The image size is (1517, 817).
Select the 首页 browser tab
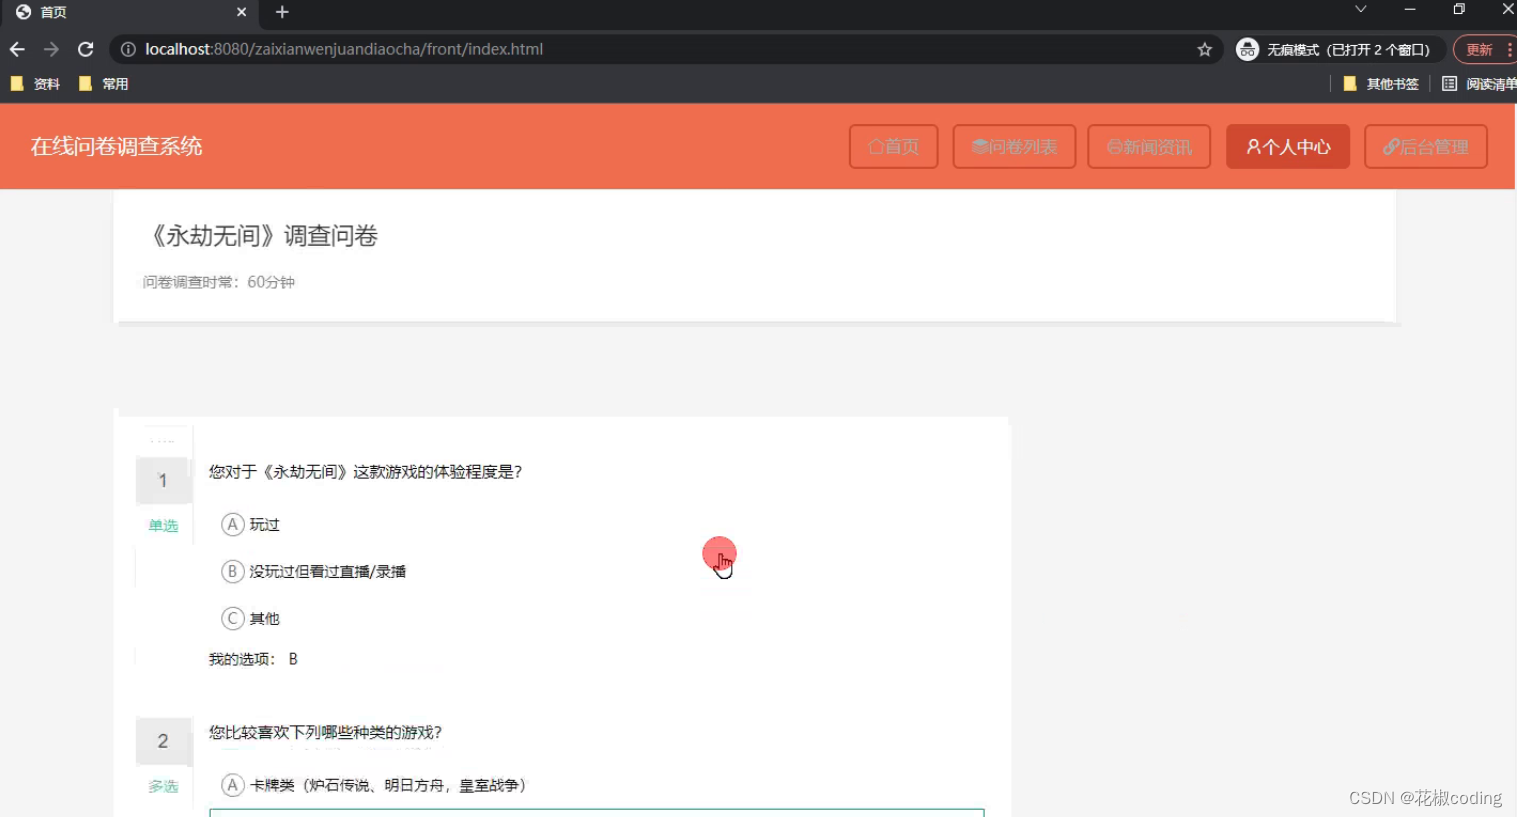pos(130,12)
